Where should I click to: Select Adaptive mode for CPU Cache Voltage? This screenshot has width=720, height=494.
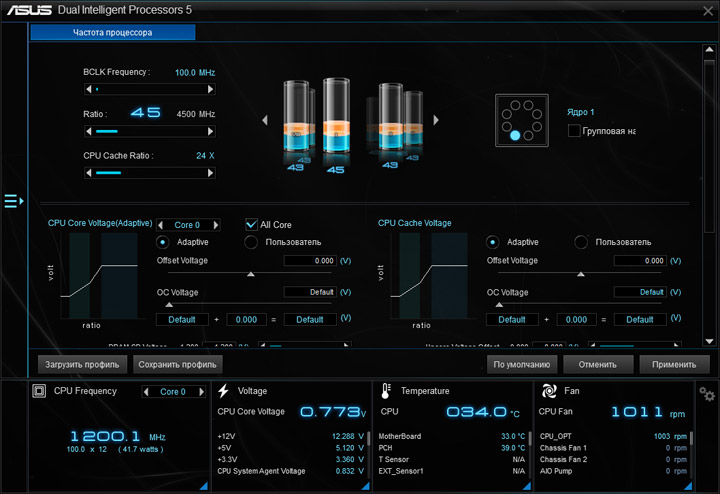pyautogui.click(x=492, y=242)
